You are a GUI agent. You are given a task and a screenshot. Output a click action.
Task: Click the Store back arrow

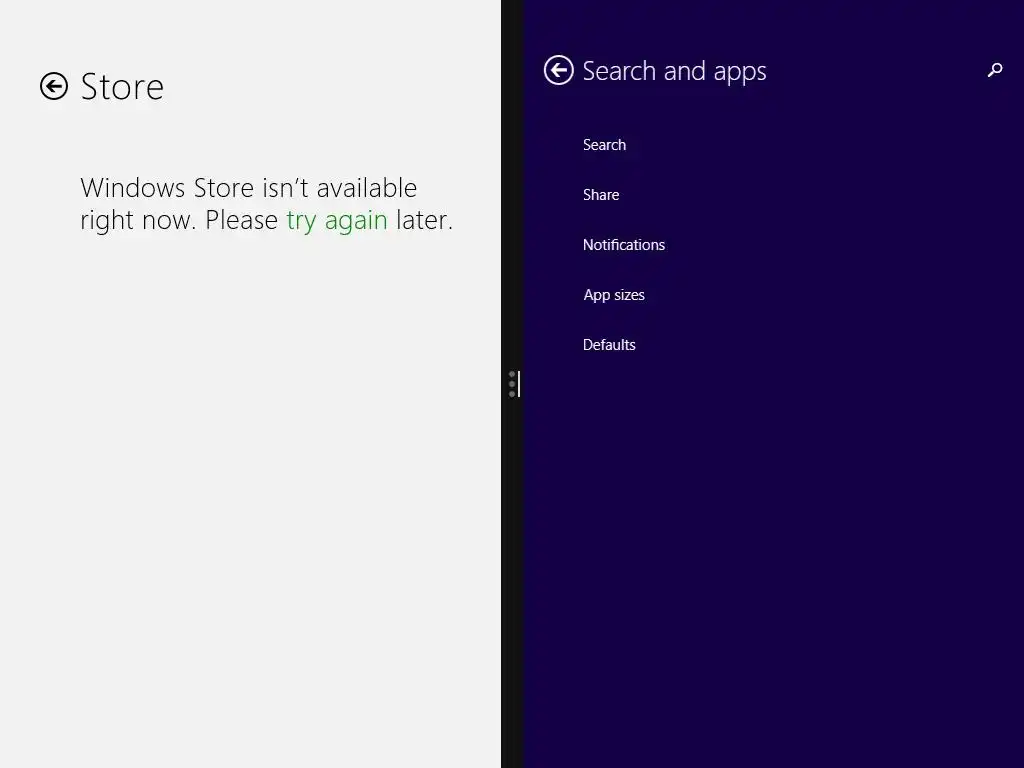(x=54, y=87)
